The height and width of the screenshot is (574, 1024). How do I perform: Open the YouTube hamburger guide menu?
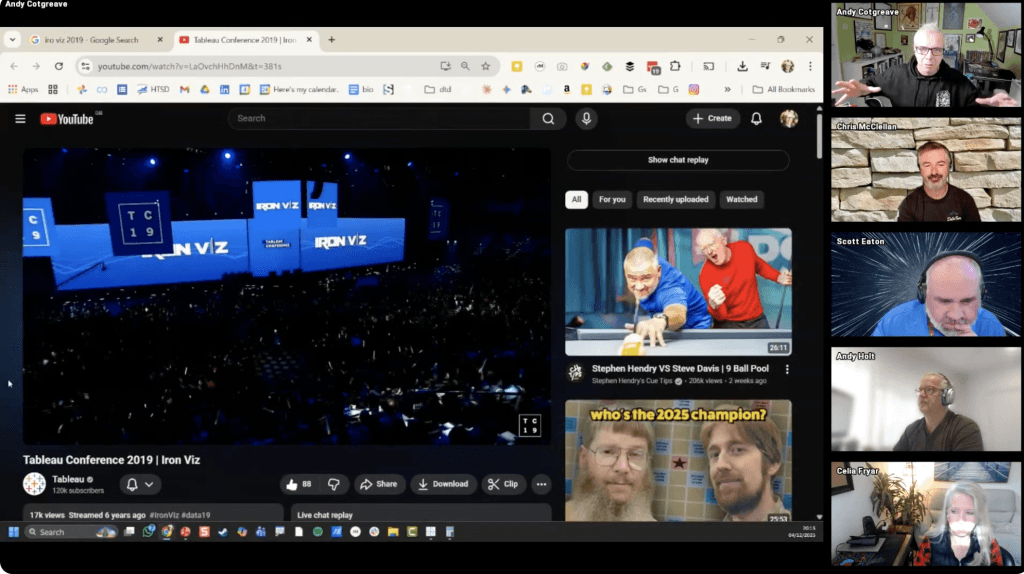pyautogui.click(x=20, y=119)
